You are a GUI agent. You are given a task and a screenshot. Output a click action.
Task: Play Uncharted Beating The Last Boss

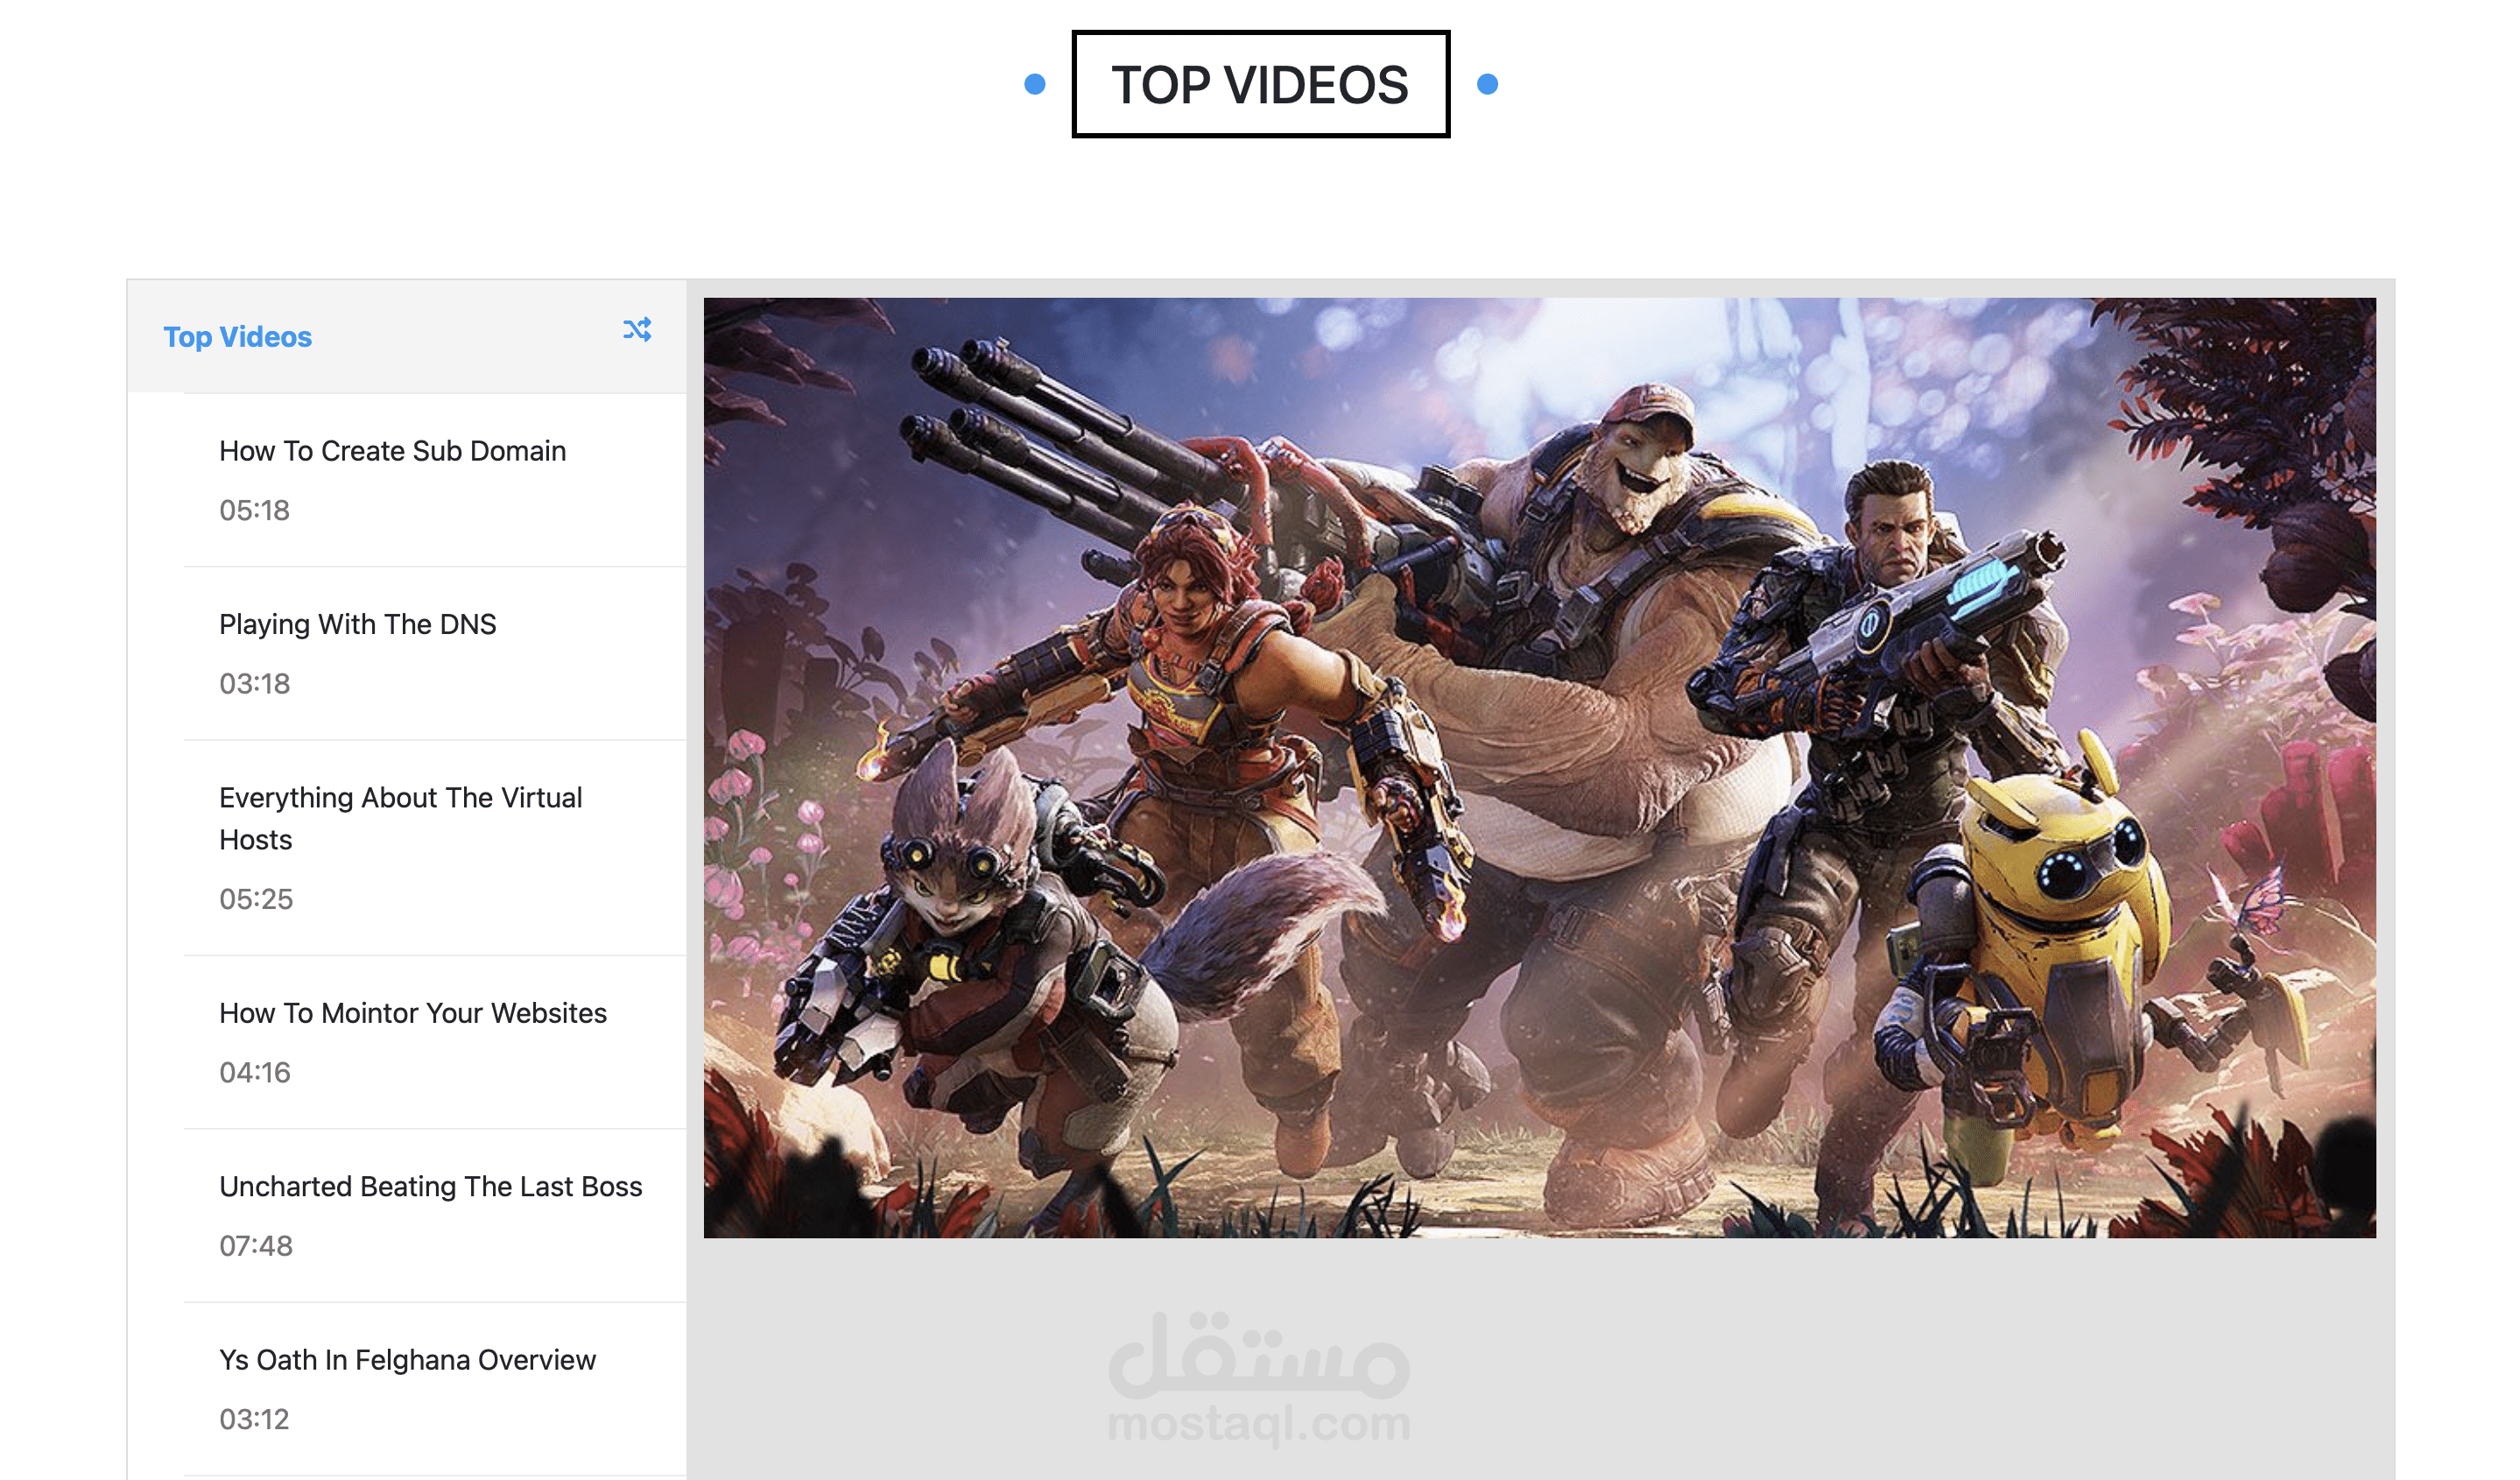point(430,1186)
